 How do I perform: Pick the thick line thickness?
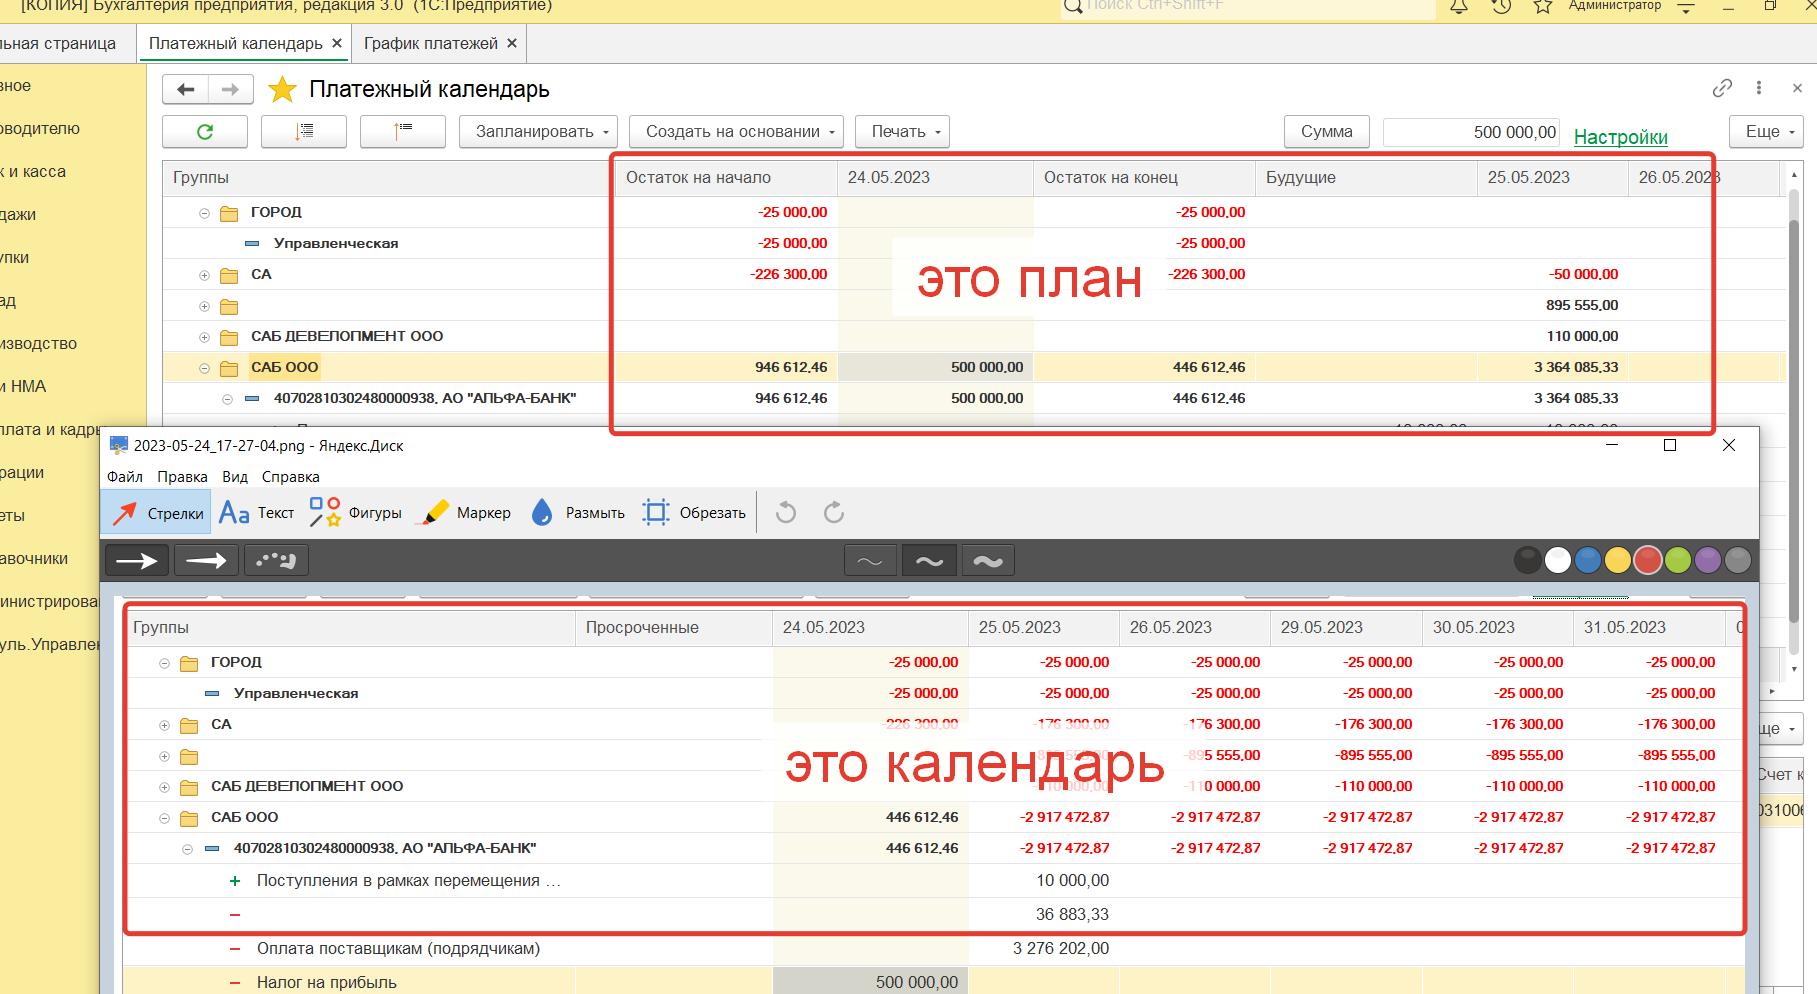click(988, 561)
